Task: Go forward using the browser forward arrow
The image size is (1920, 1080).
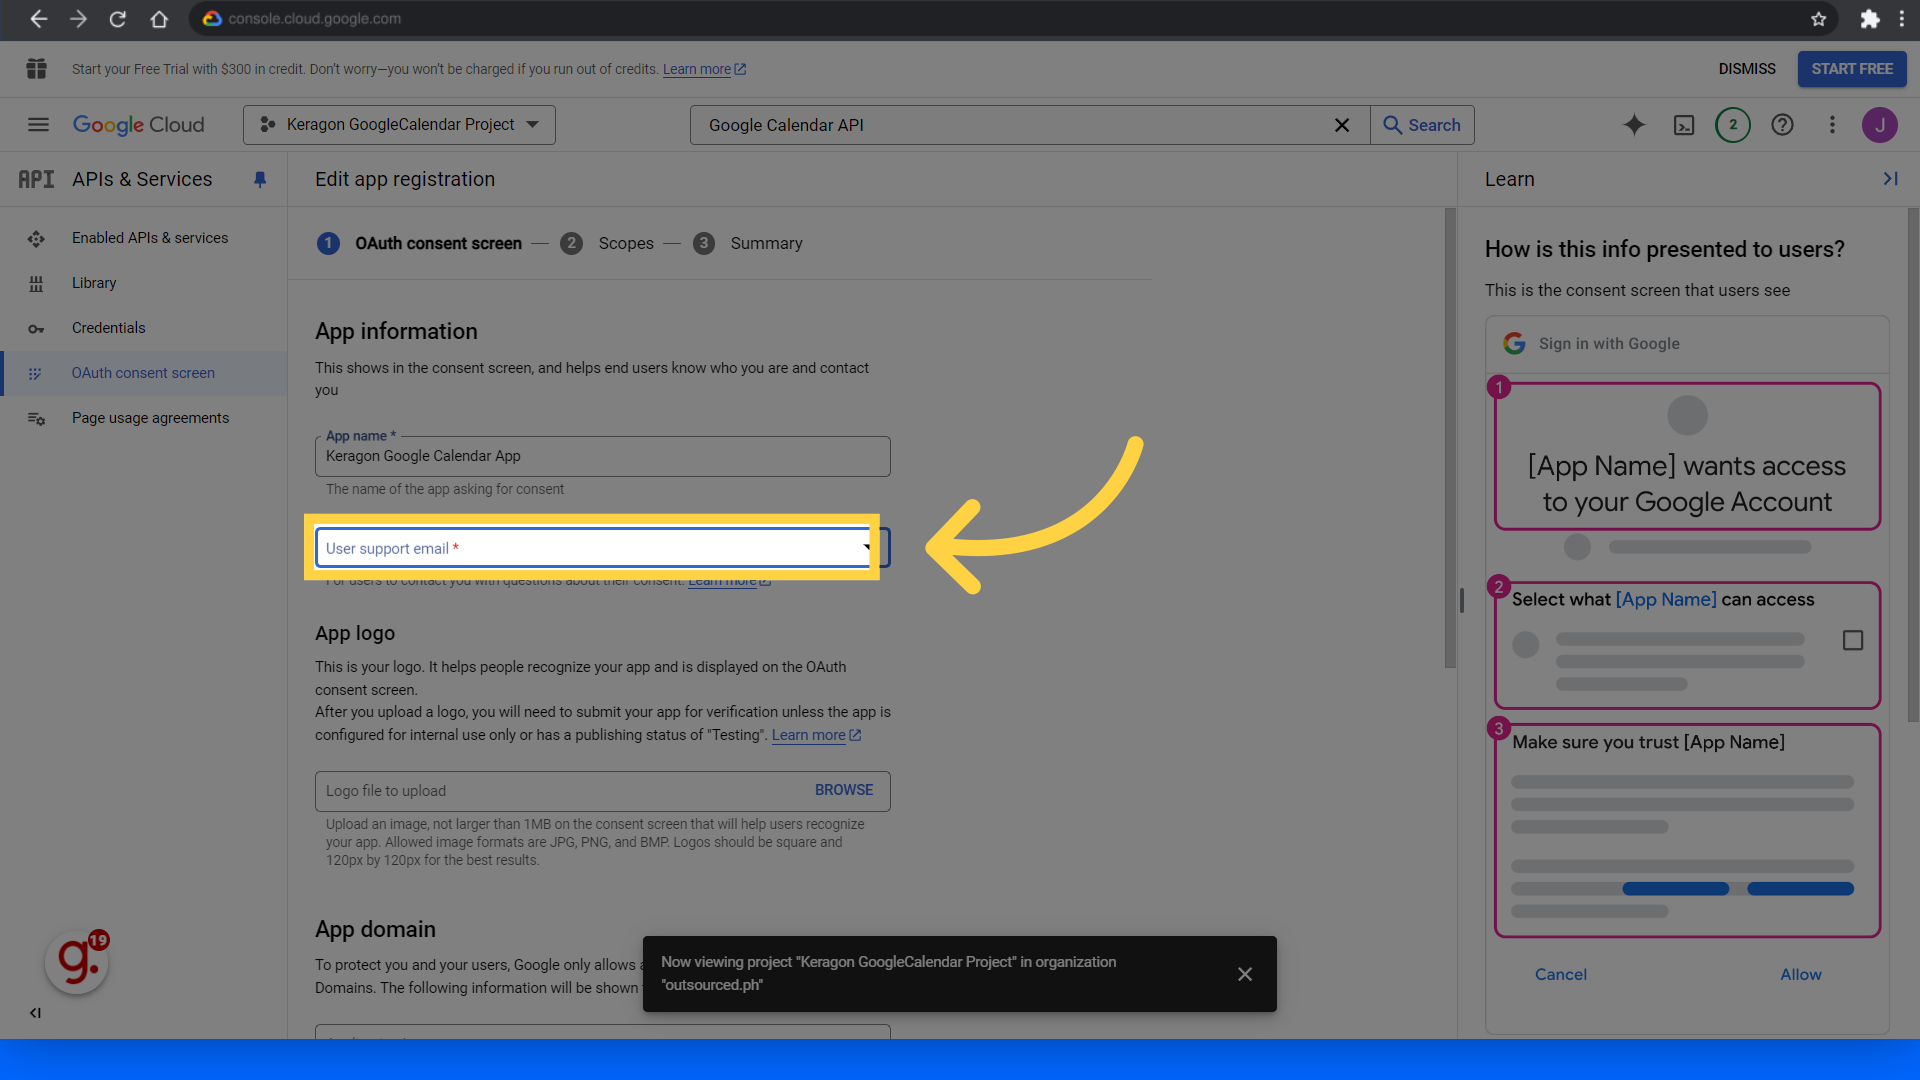Action: 78,19
